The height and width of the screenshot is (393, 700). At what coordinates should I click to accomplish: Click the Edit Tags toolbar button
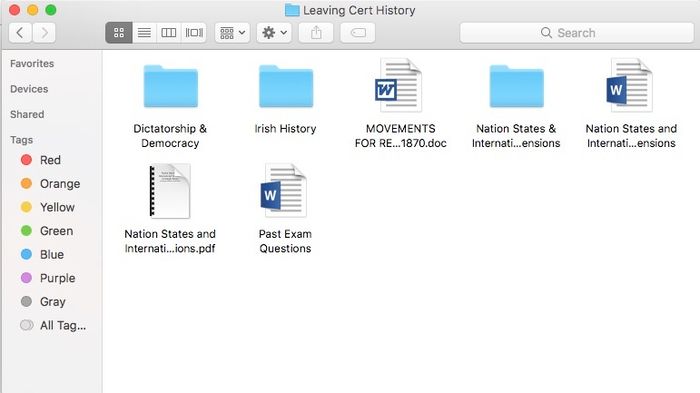click(x=358, y=33)
